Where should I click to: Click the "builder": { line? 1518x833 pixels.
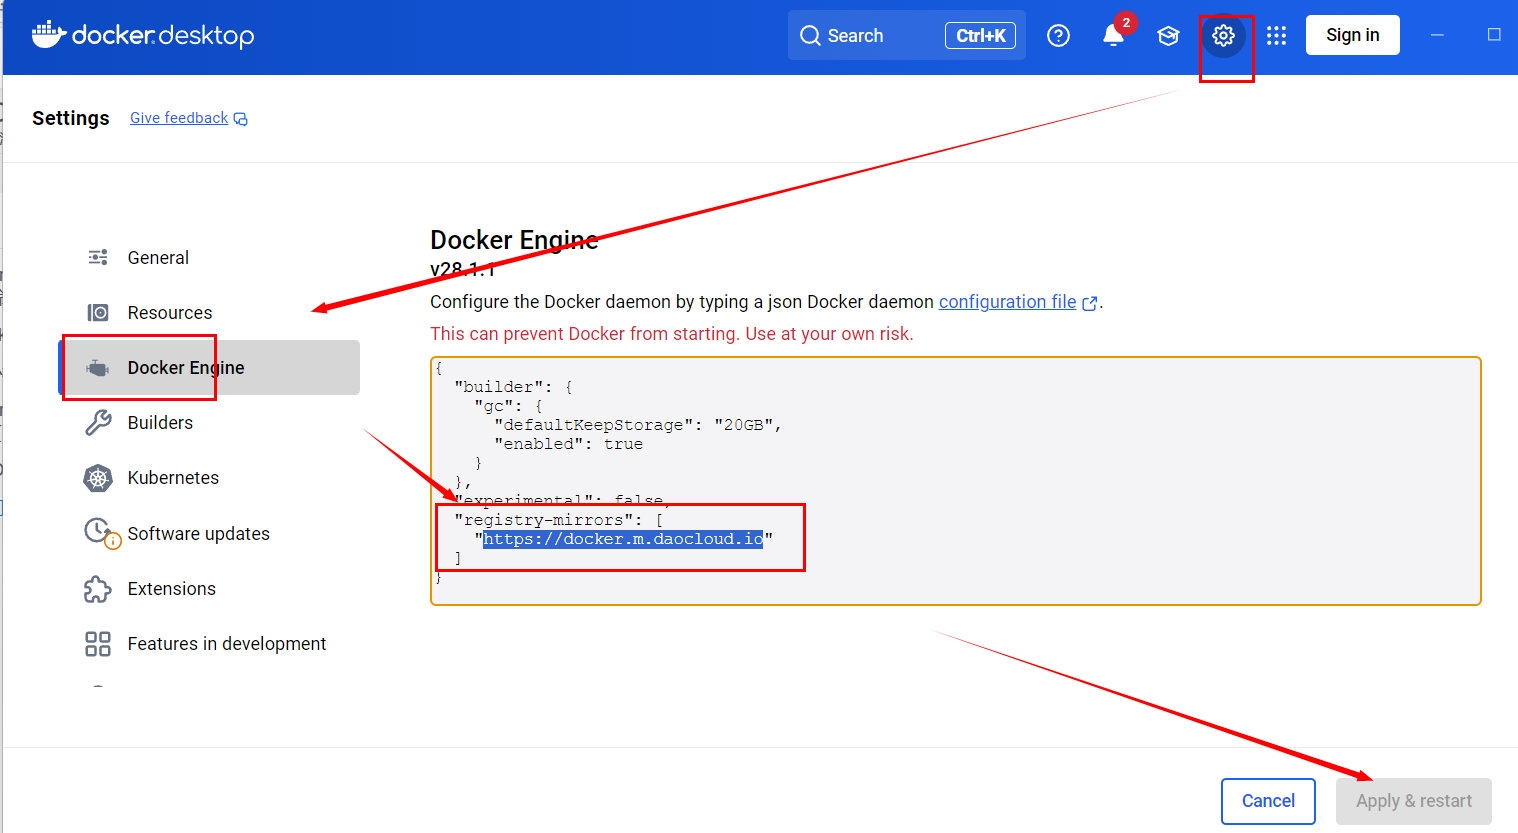tap(513, 387)
